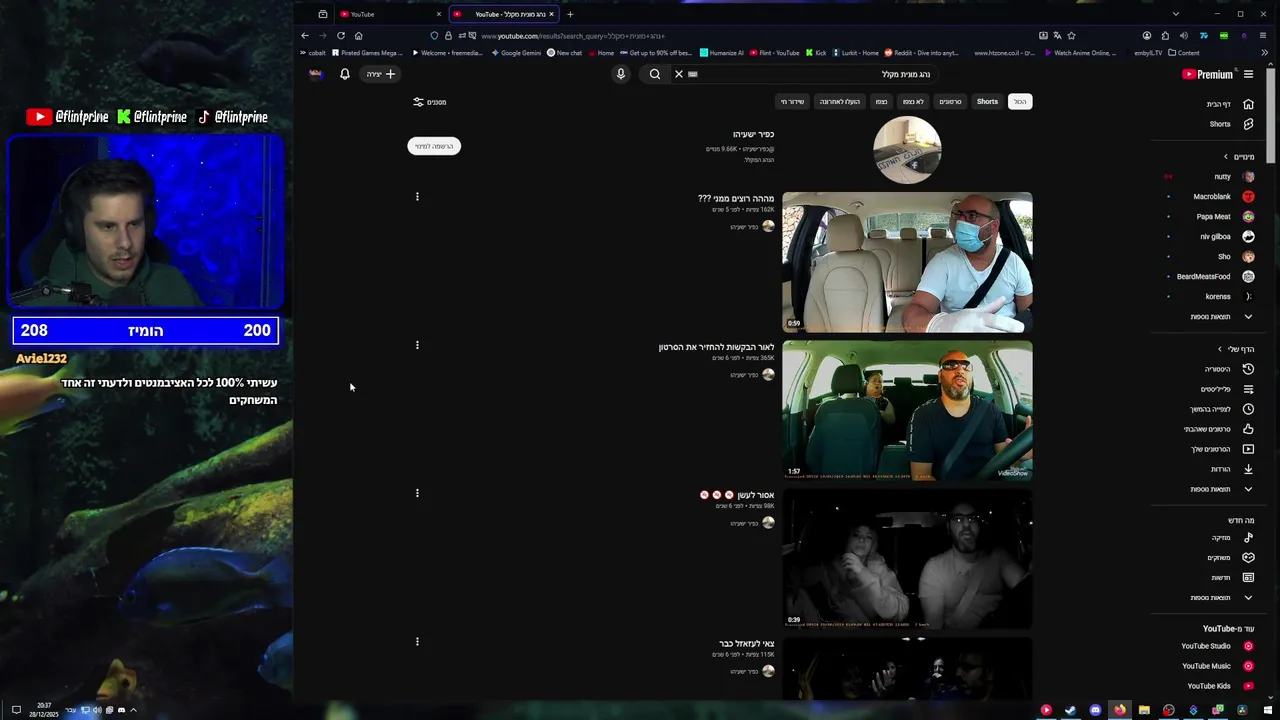
Task: Open YouTube Studio link
Action: 1216,646
